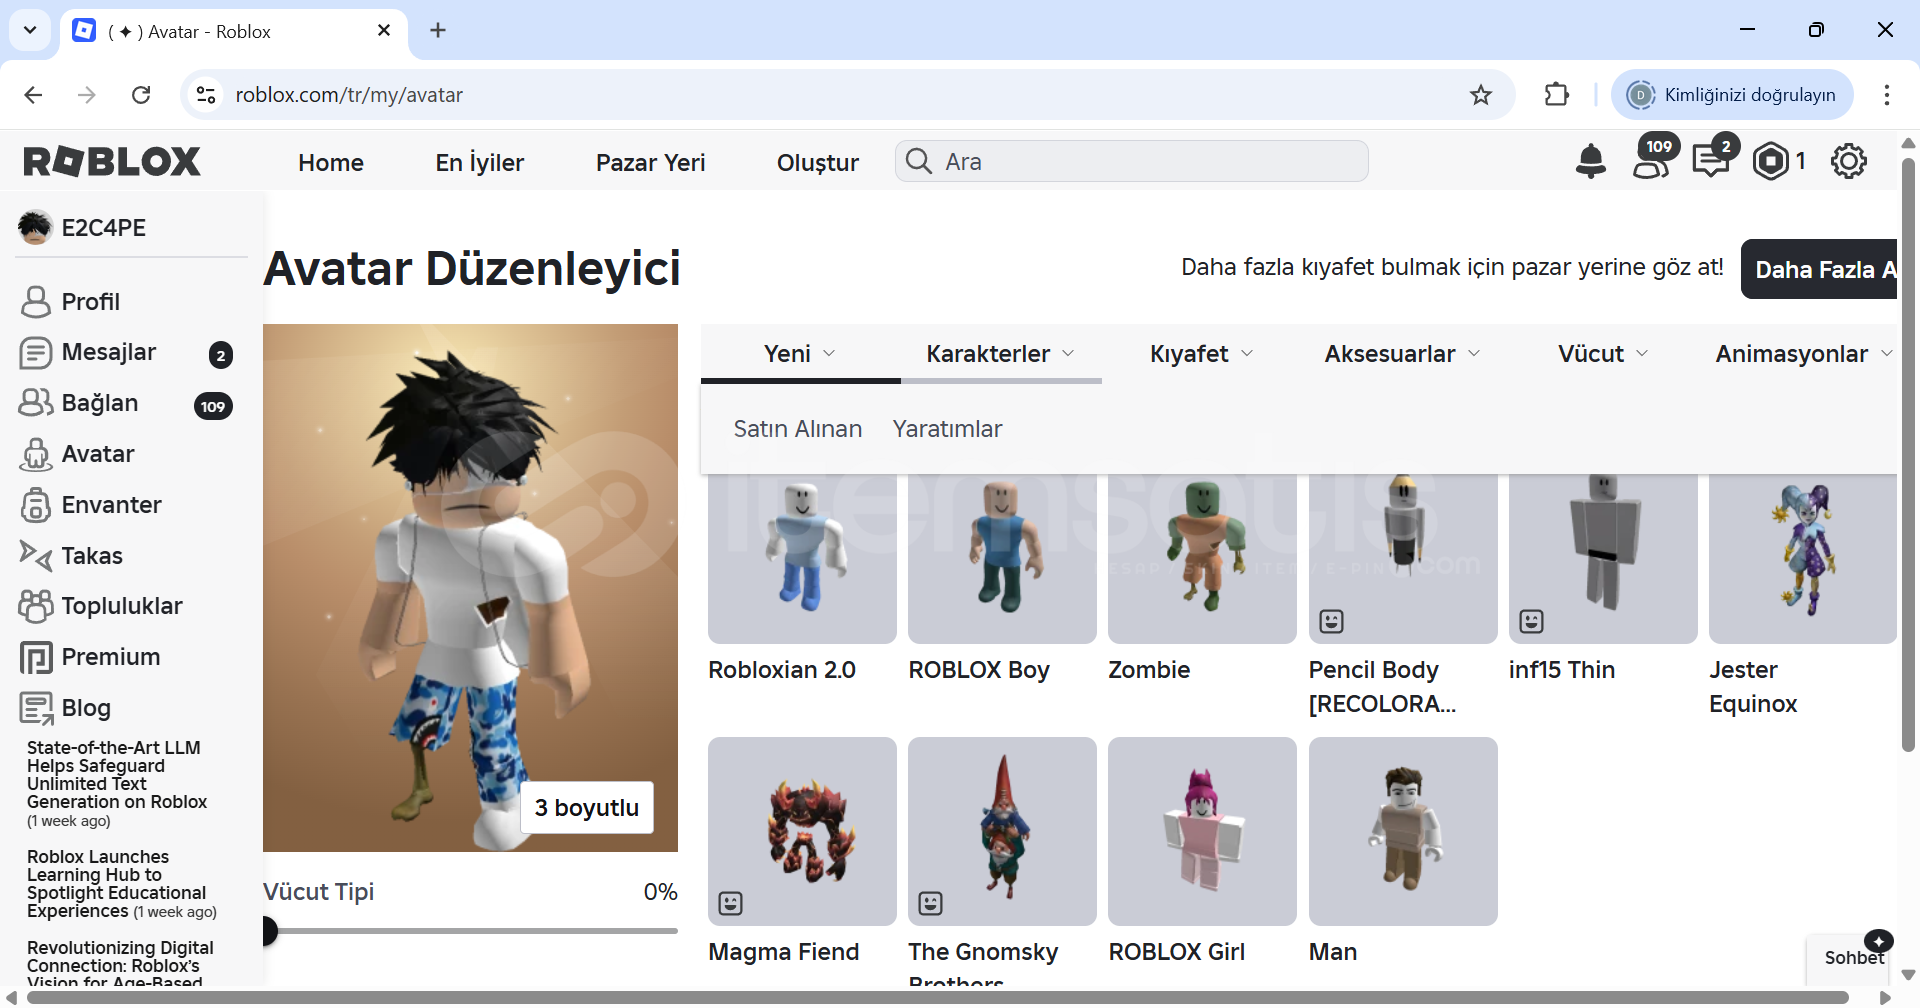1920x1008 pixels.
Task: Click the emote badge on Pencil Body card
Action: 1331,621
